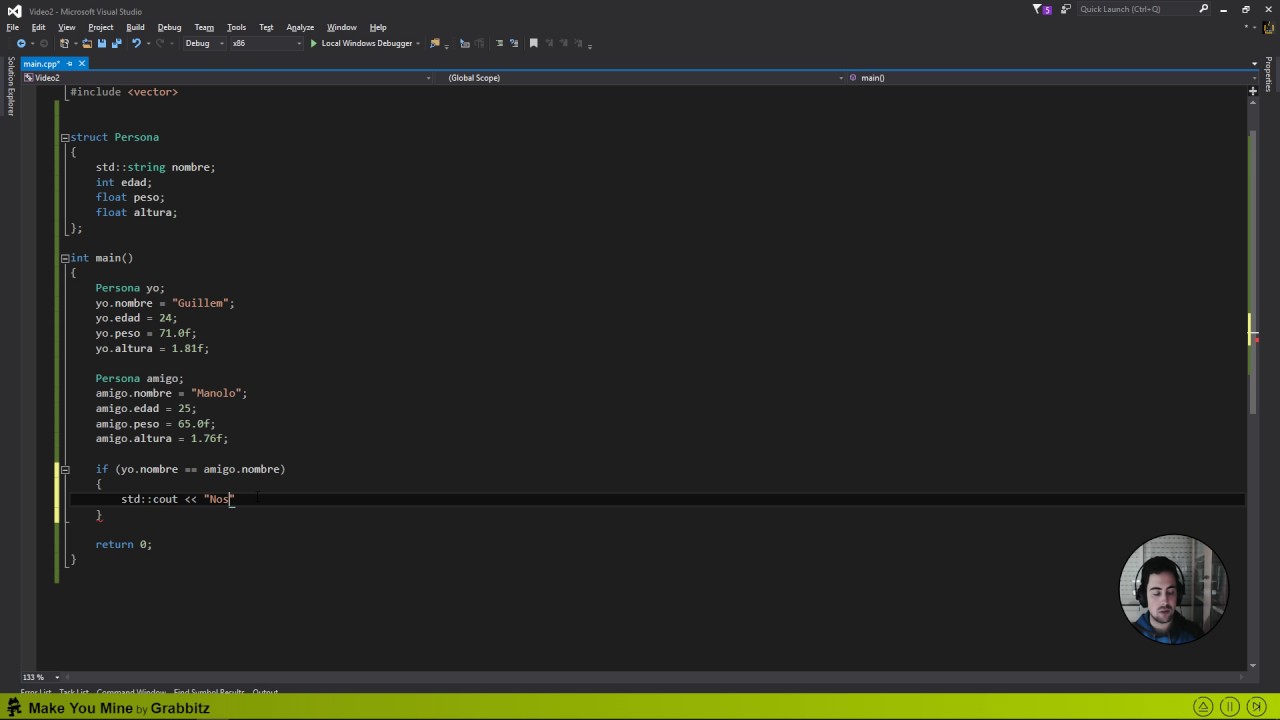Open the Tools menu

tap(236, 27)
